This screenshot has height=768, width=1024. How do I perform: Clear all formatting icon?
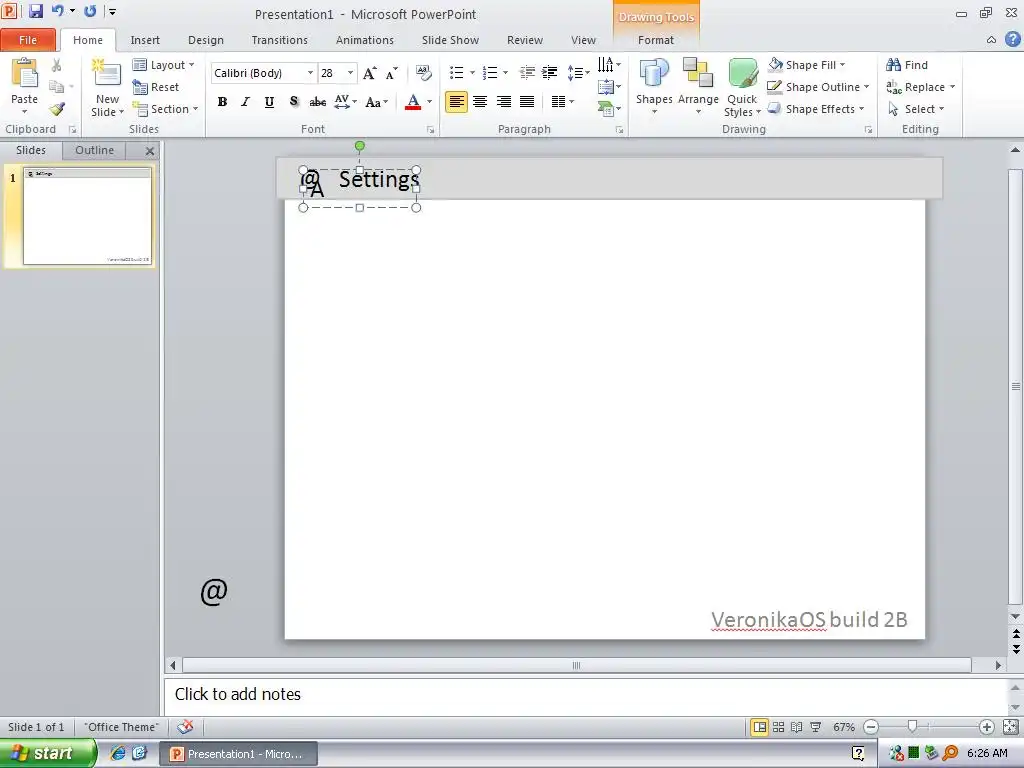pos(424,72)
